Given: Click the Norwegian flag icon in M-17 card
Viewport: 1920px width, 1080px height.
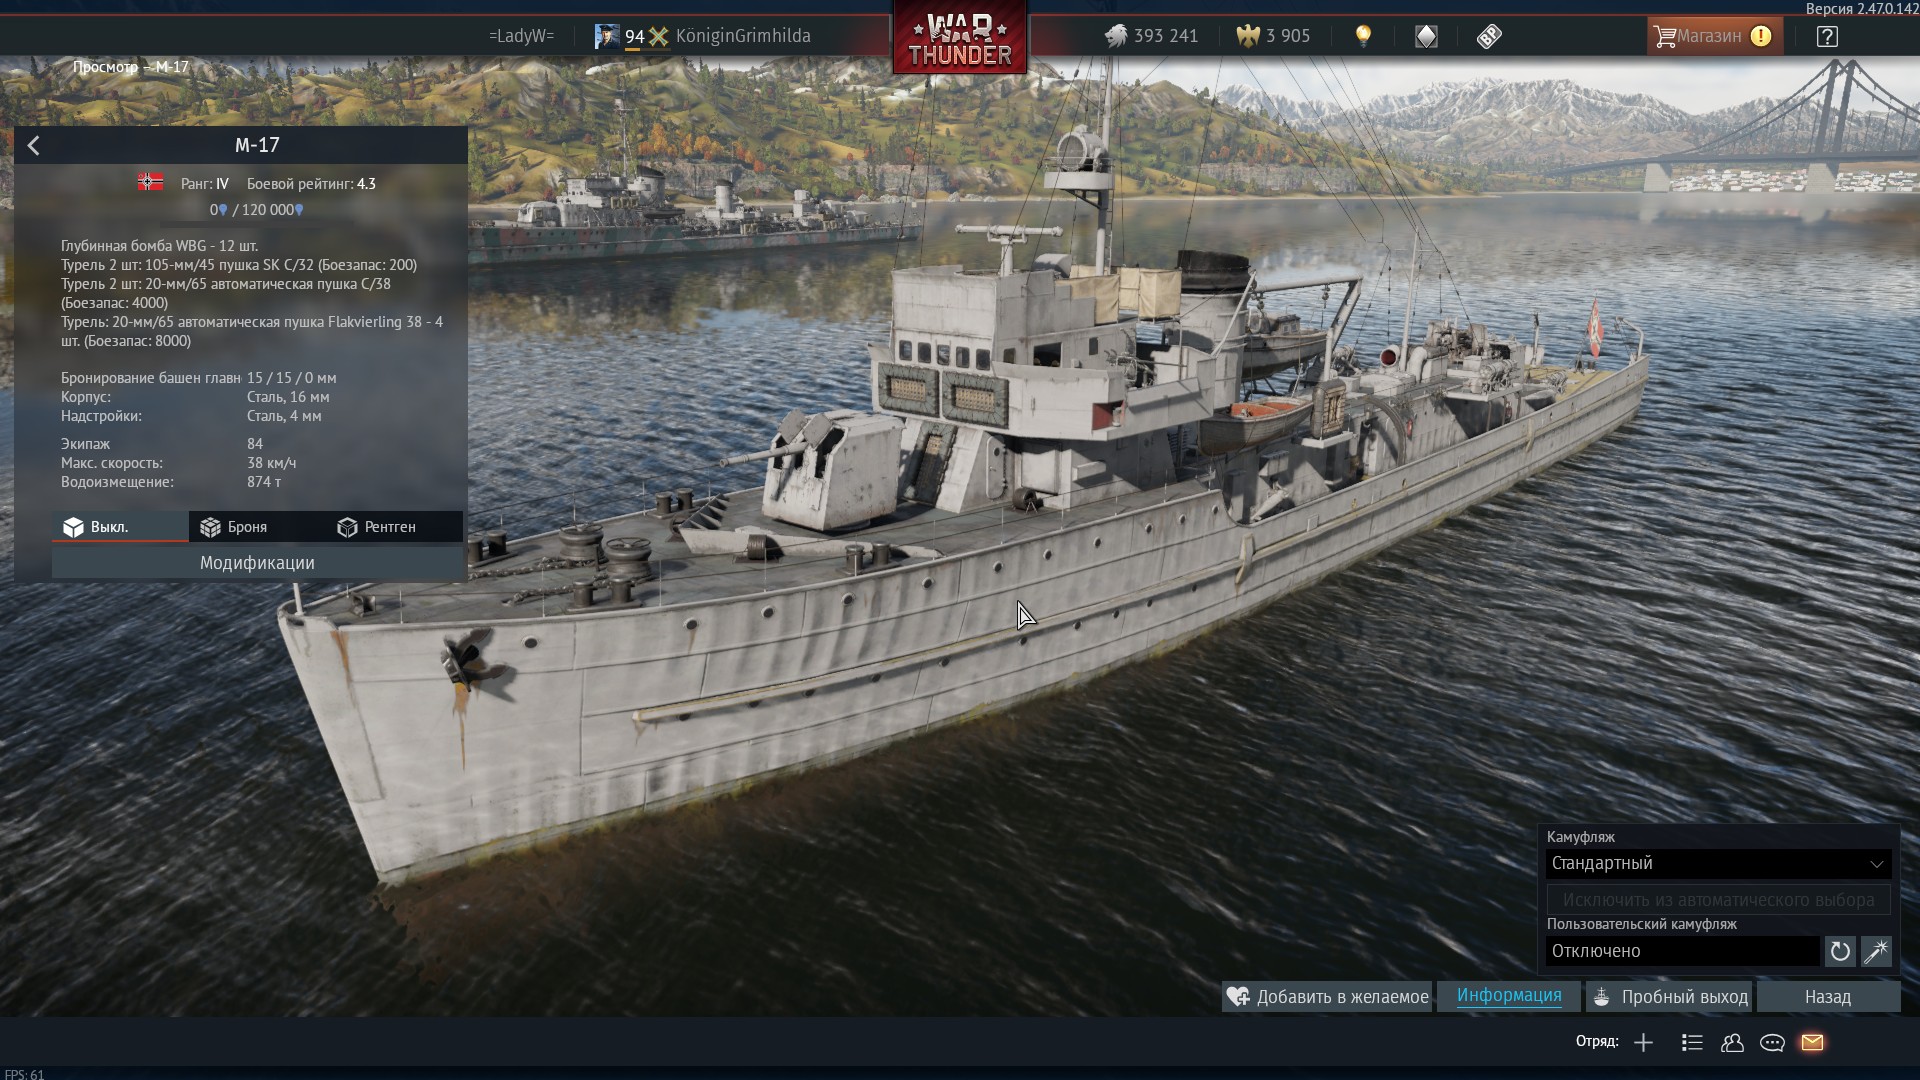Looking at the screenshot, I should (150, 182).
